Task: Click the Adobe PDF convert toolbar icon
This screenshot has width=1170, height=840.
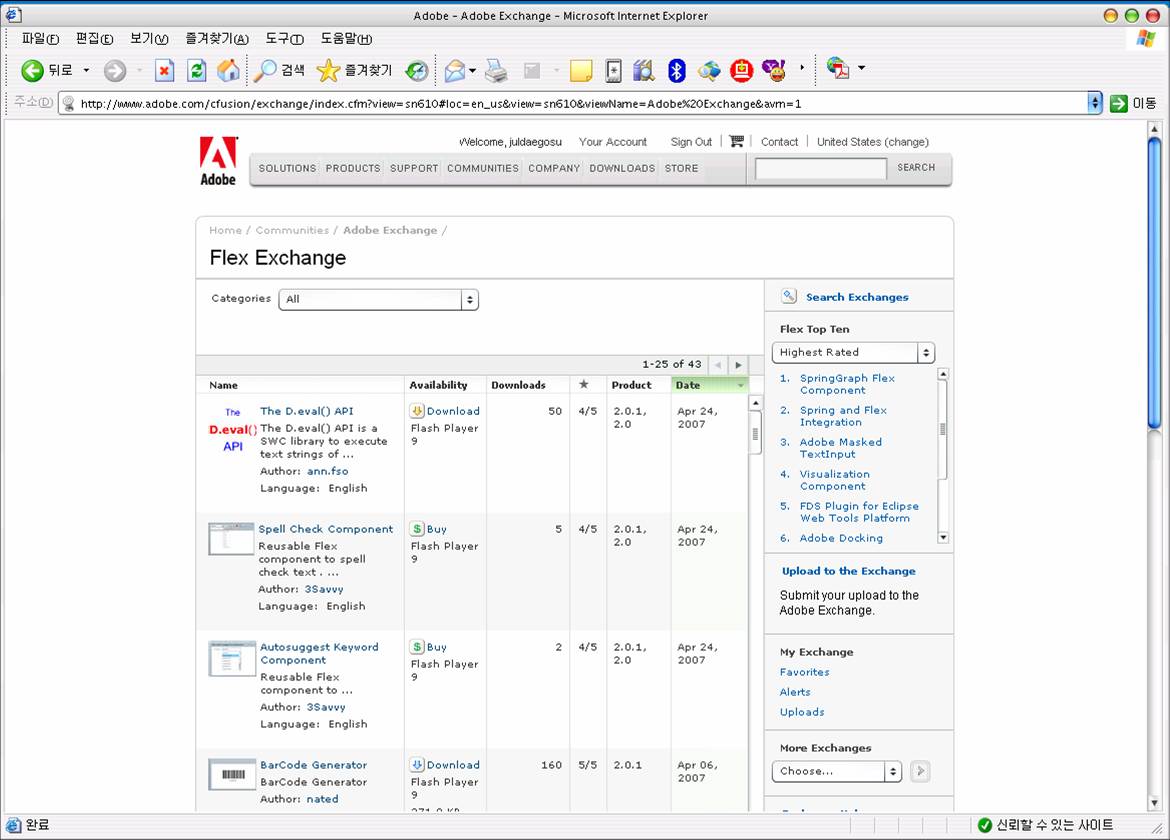Action: tap(838, 68)
